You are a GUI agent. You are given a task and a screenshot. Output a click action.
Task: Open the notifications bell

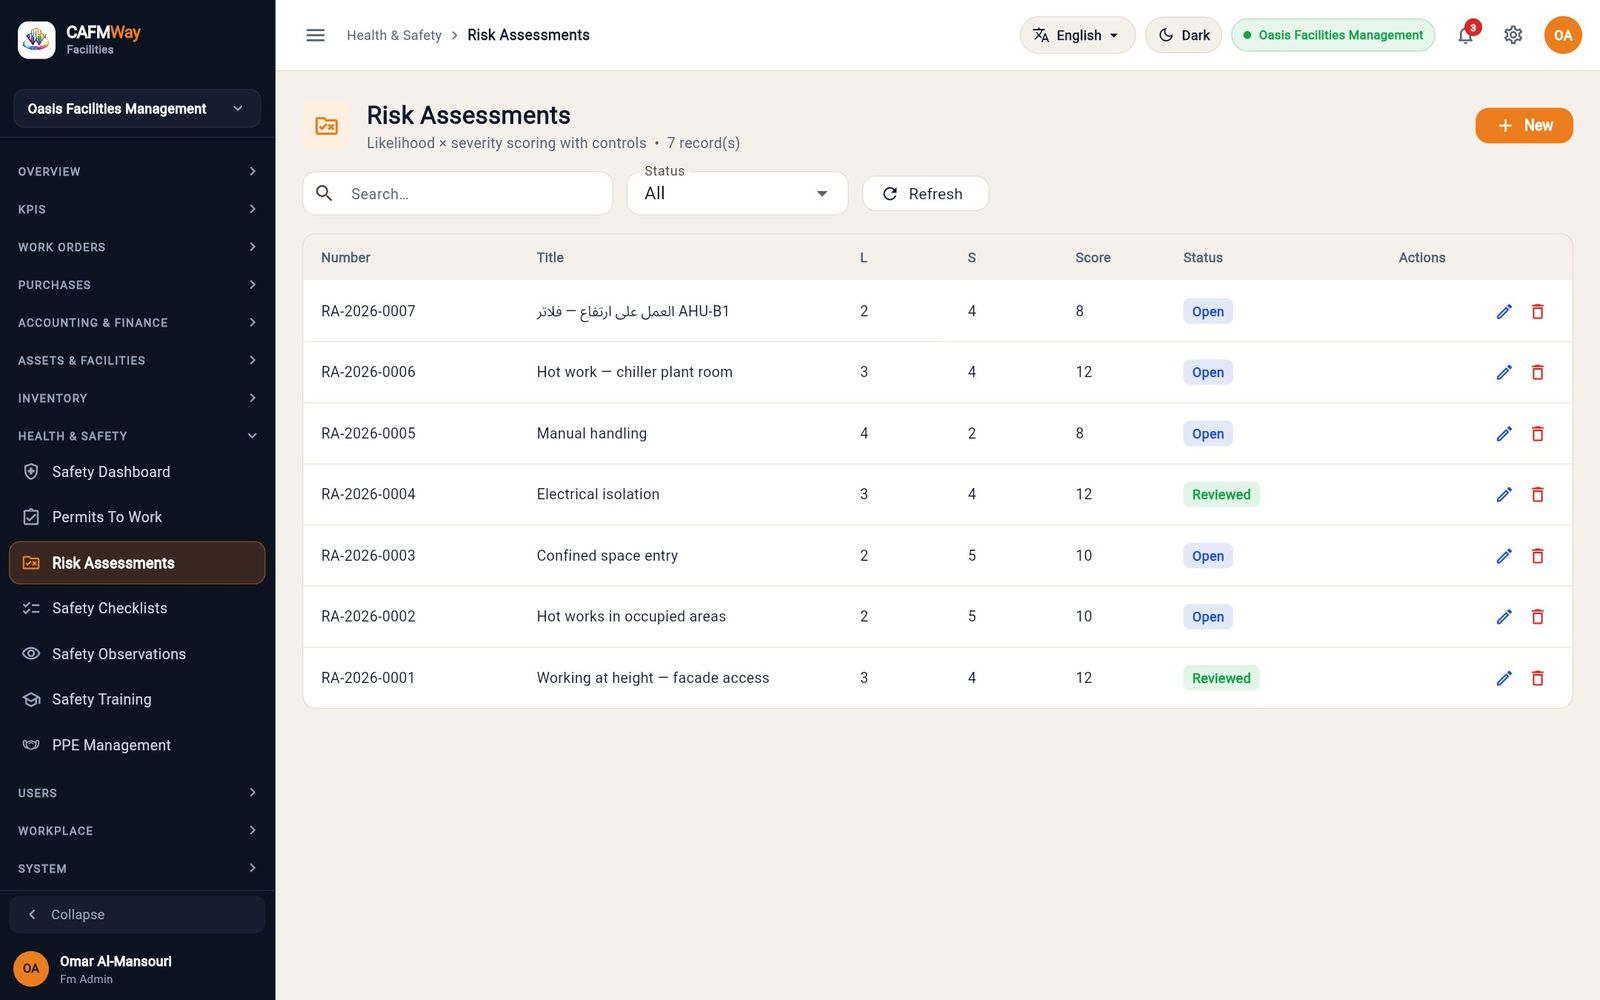(x=1465, y=35)
